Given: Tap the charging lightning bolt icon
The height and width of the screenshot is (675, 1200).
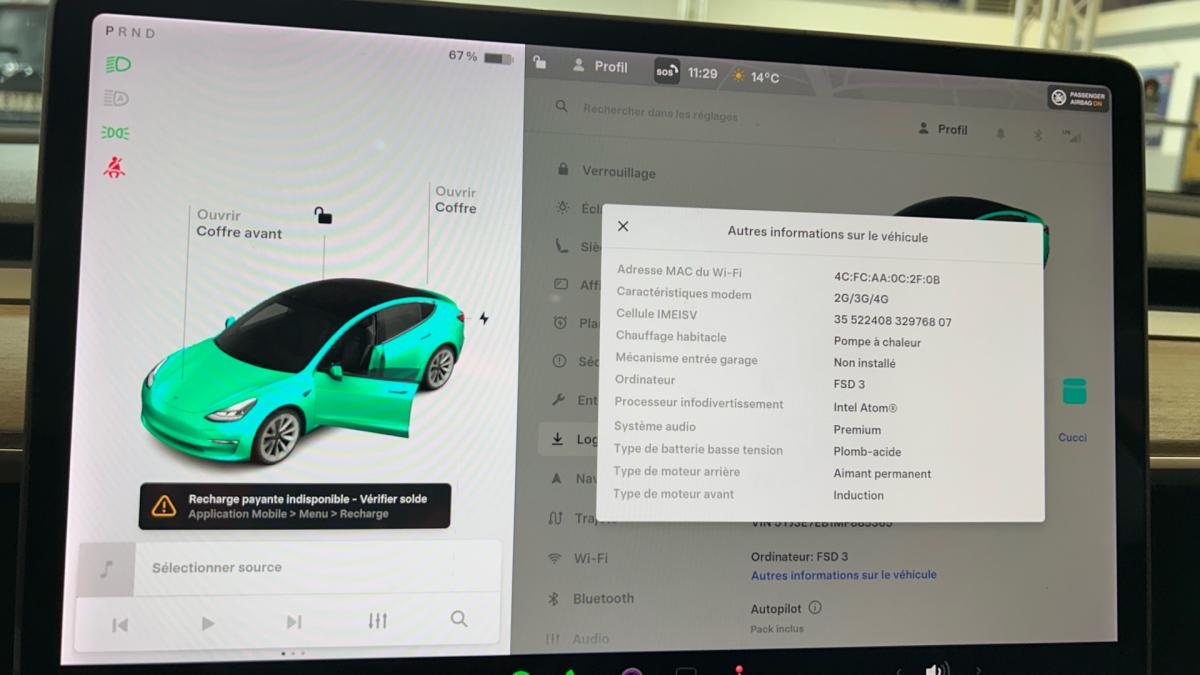Looking at the screenshot, I should pos(484,319).
